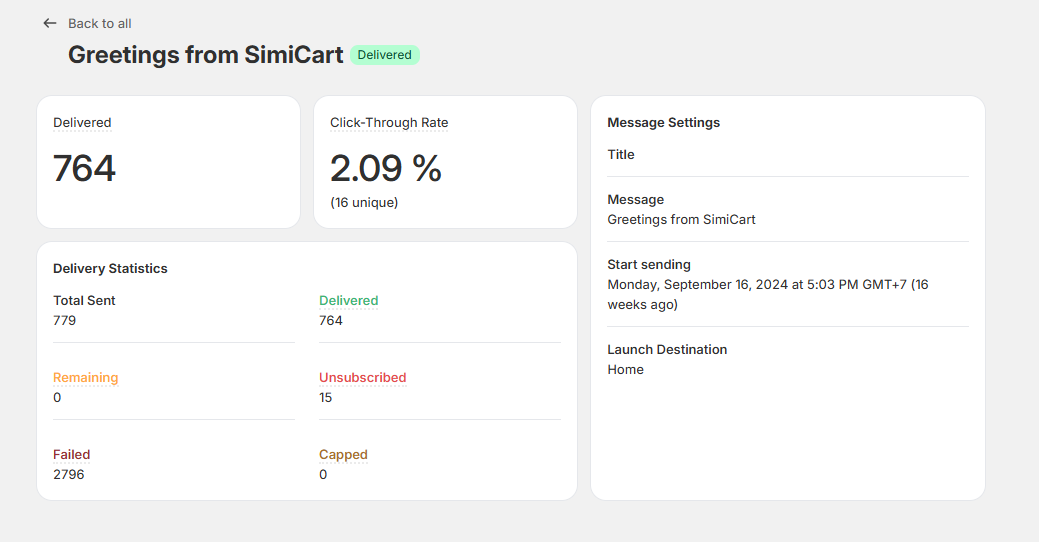
Task: Click the 2.09 % rate value
Action: [385, 169]
